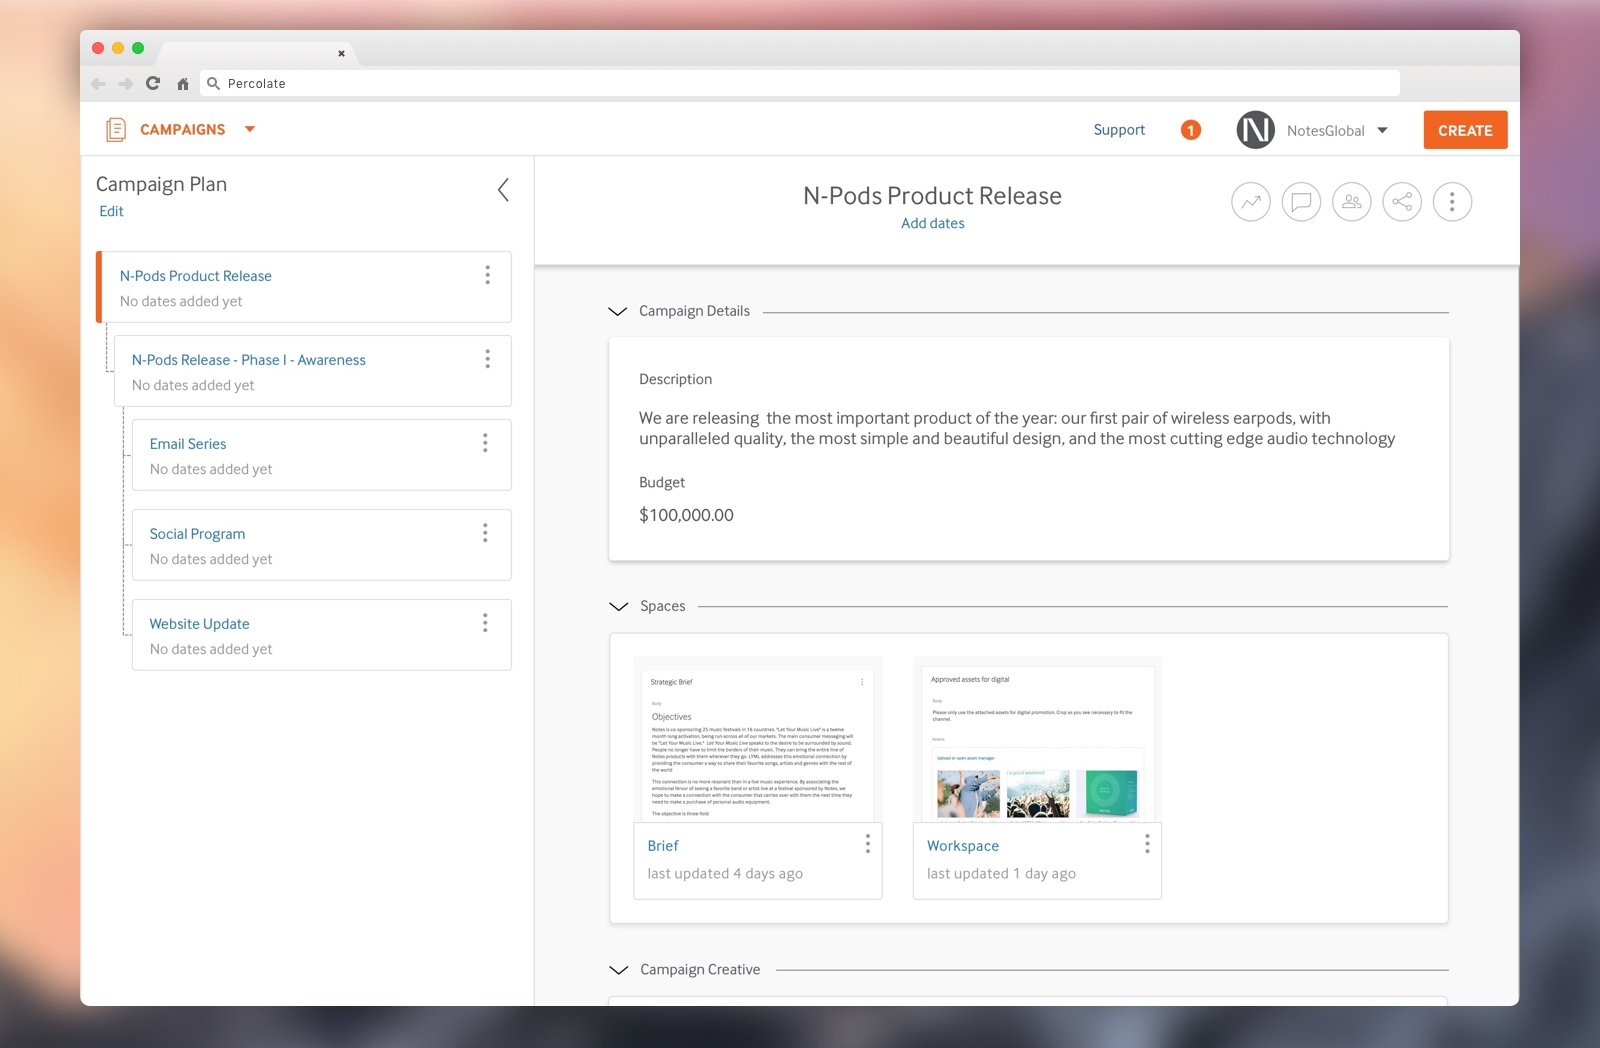The image size is (1600, 1048).
Task: Go back in browser history
Action: coord(98,84)
